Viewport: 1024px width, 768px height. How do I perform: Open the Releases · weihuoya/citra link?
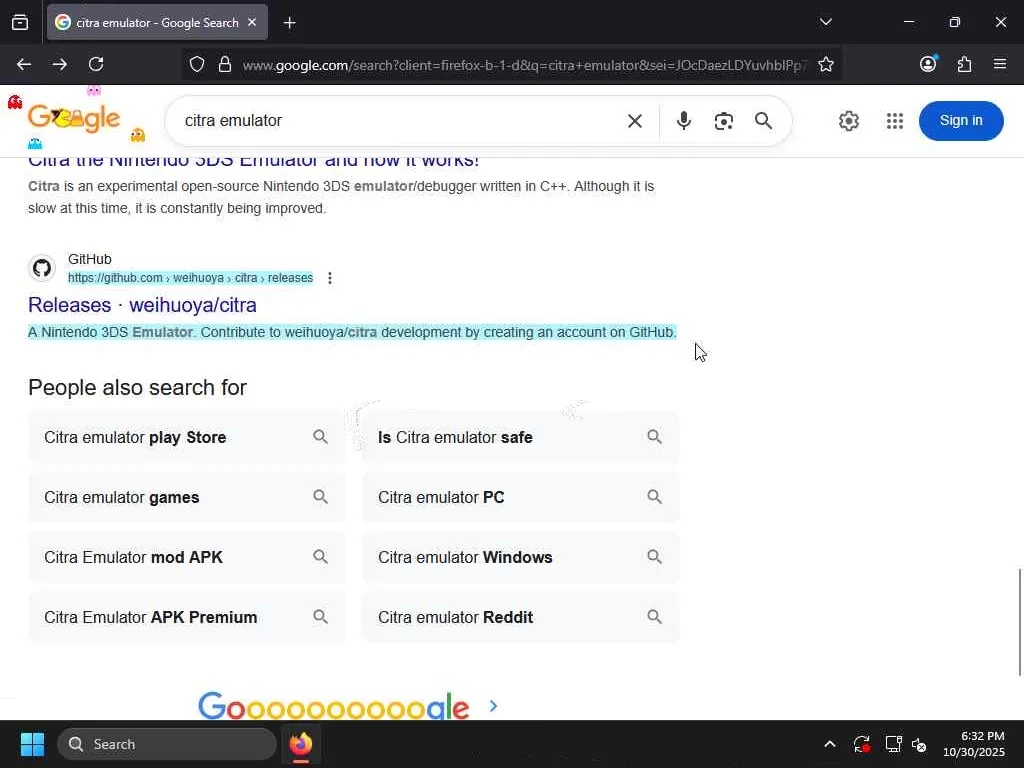142,305
